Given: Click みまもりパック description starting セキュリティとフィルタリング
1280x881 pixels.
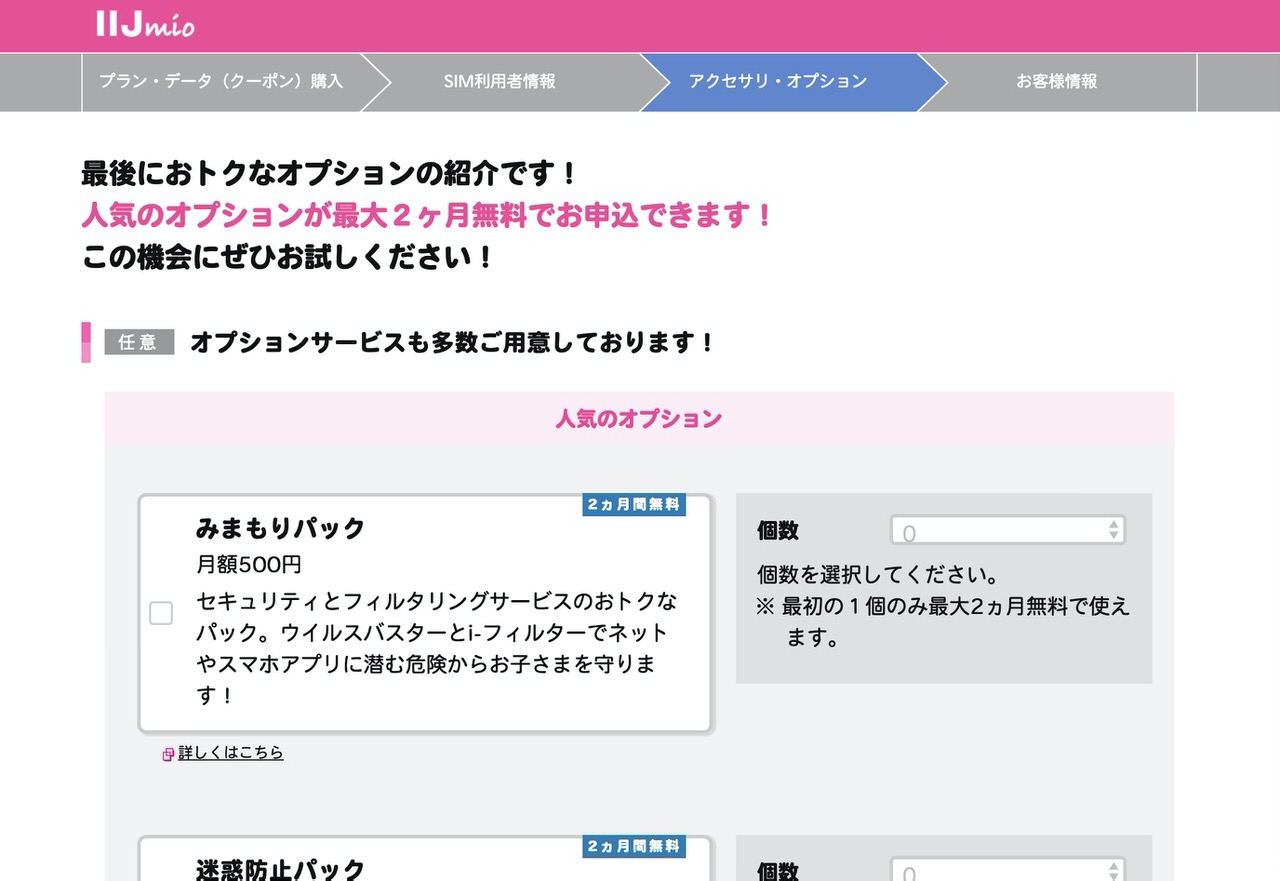Looking at the screenshot, I should pos(437,648).
